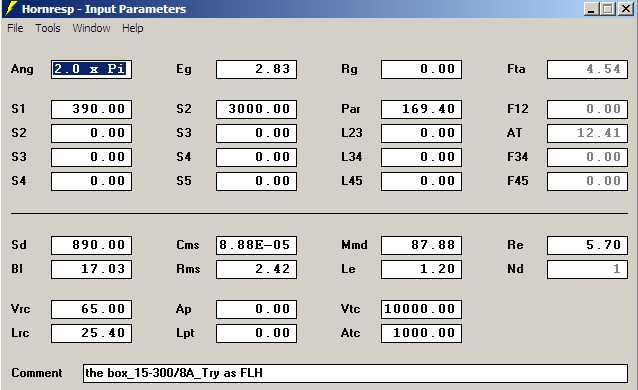The image size is (638, 390).
Task: Click the S4 field in the L45 row
Action: (x=92, y=181)
